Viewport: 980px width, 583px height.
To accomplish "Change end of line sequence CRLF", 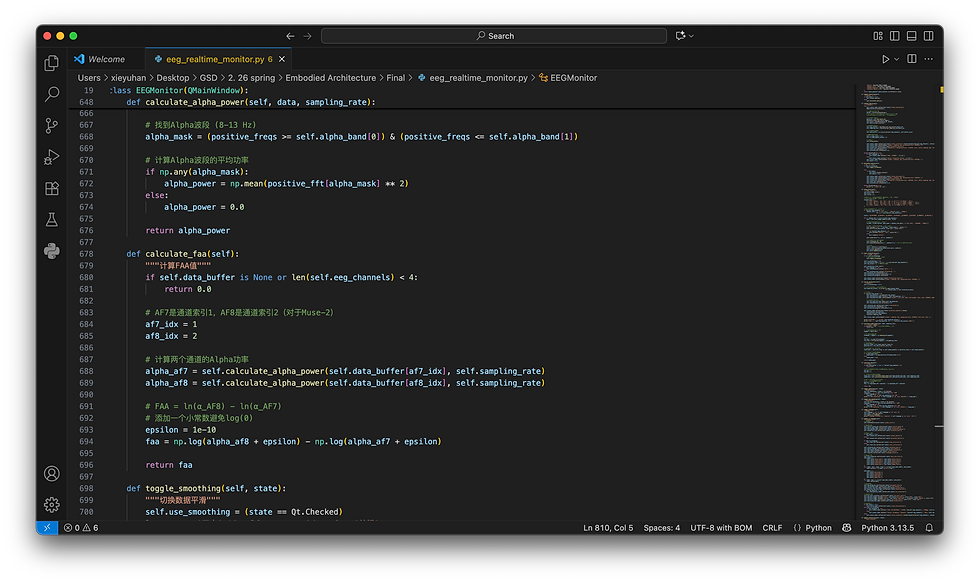I will tap(772, 527).
